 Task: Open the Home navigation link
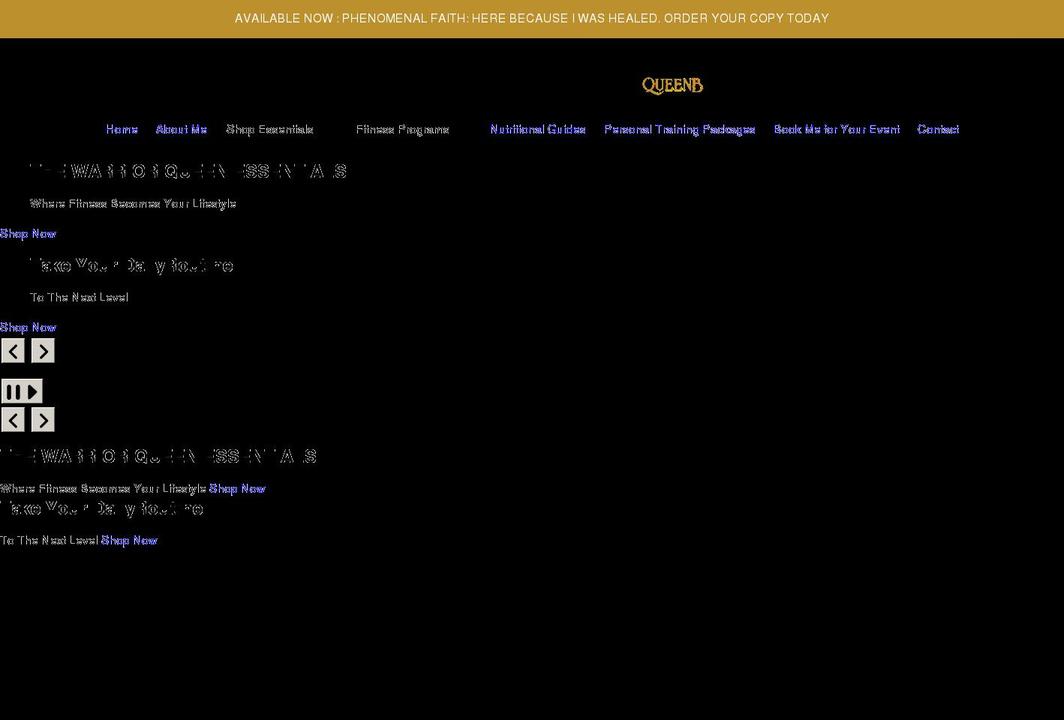[x=122, y=129]
